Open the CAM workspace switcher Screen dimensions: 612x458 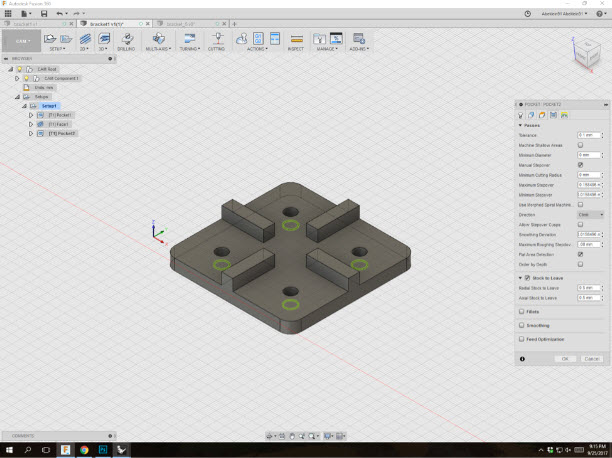tap(21, 41)
